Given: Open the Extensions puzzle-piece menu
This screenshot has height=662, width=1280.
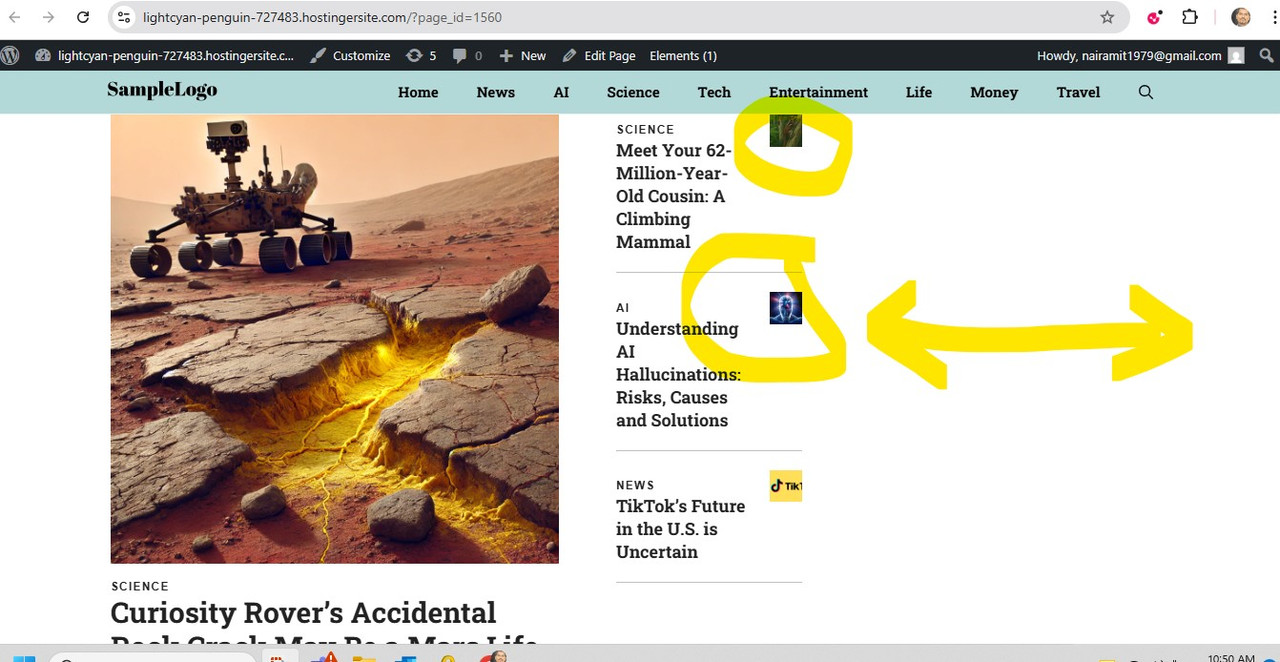Looking at the screenshot, I should tap(1190, 17).
